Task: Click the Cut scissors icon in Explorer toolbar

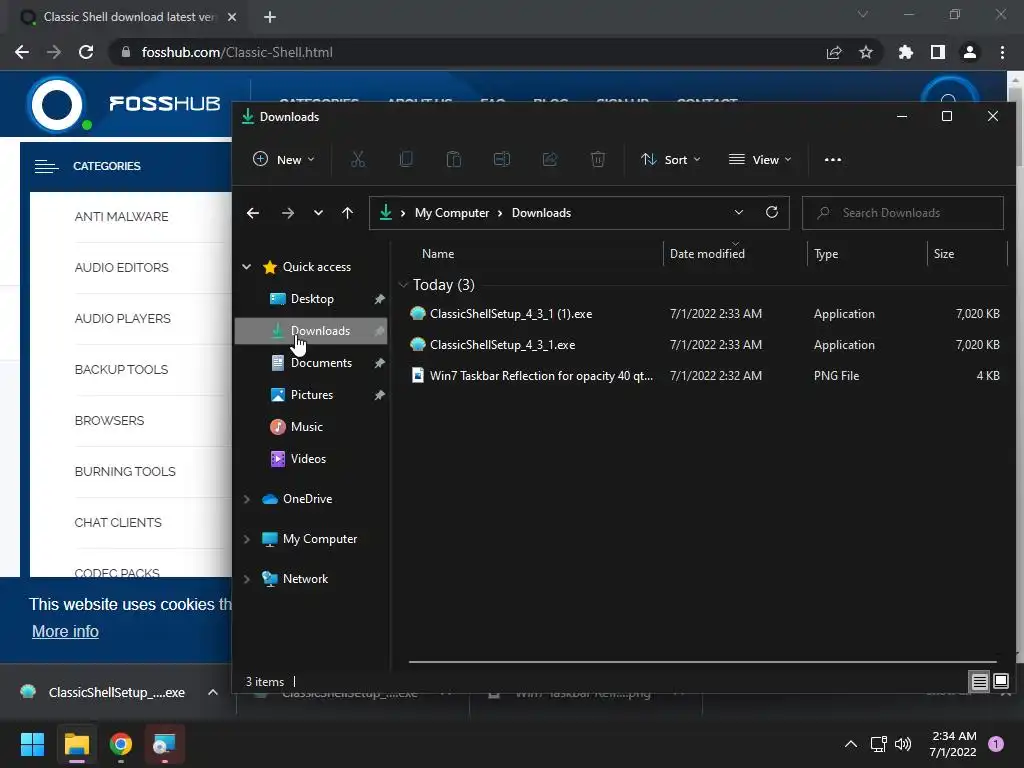Action: pos(358,159)
